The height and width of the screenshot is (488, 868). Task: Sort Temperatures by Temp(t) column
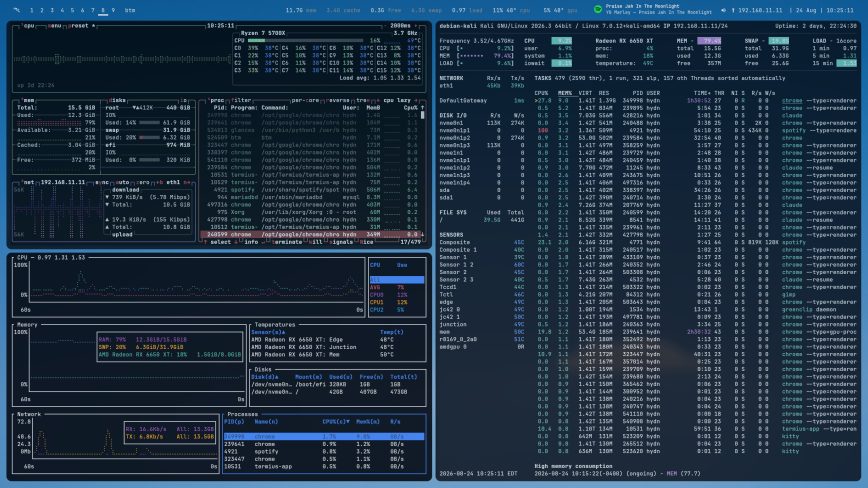click(392, 332)
